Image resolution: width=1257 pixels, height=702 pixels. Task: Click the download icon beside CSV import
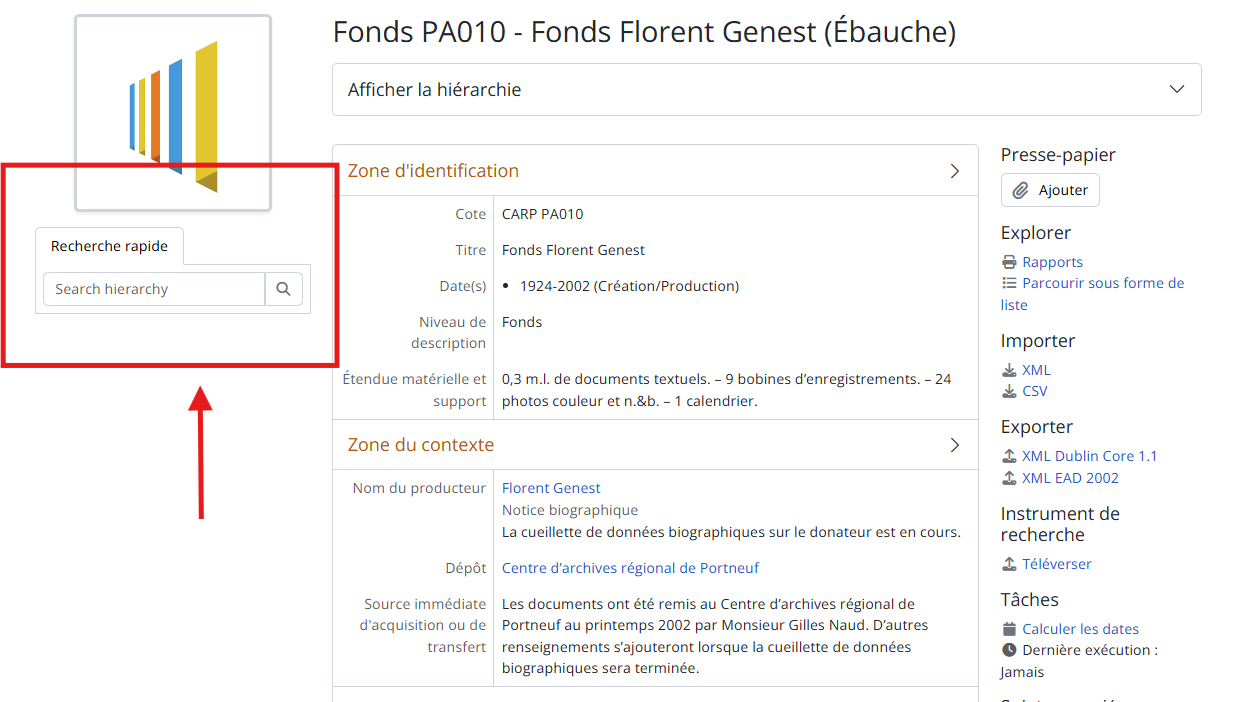point(1009,391)
